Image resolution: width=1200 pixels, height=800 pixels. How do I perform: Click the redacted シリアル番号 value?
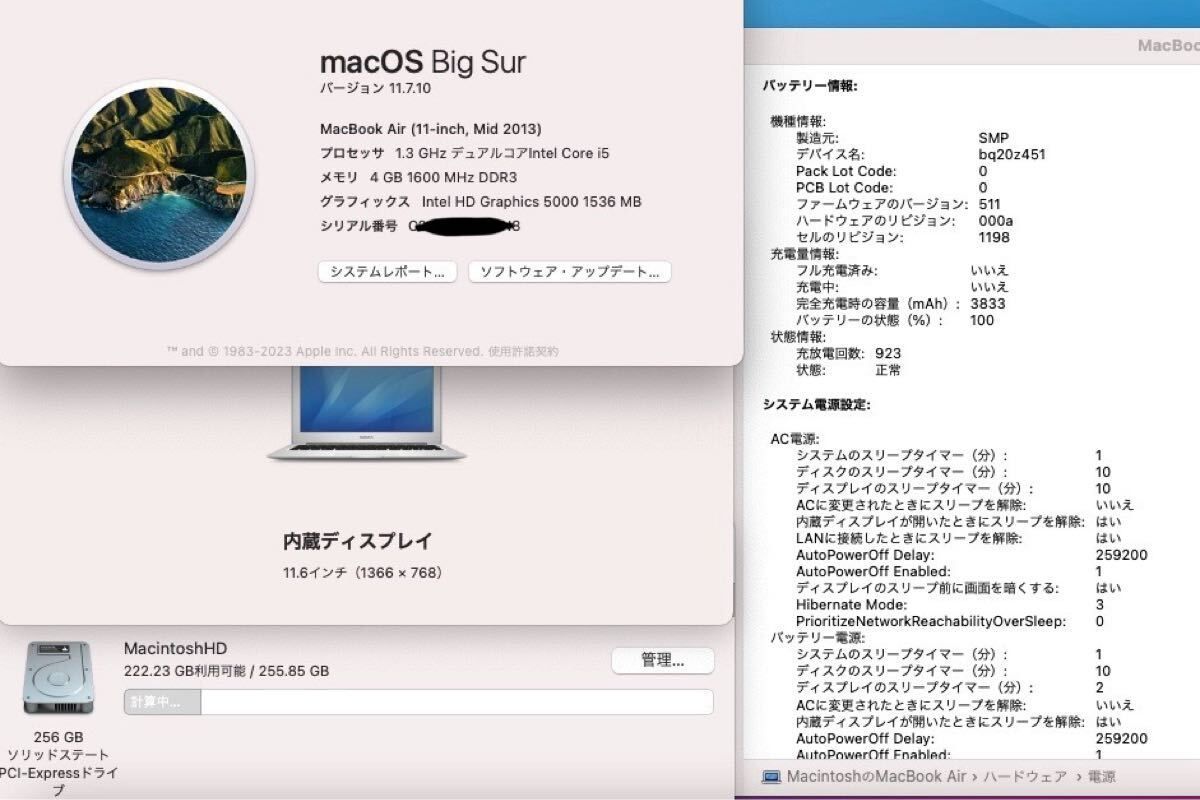tap(464, 226)
